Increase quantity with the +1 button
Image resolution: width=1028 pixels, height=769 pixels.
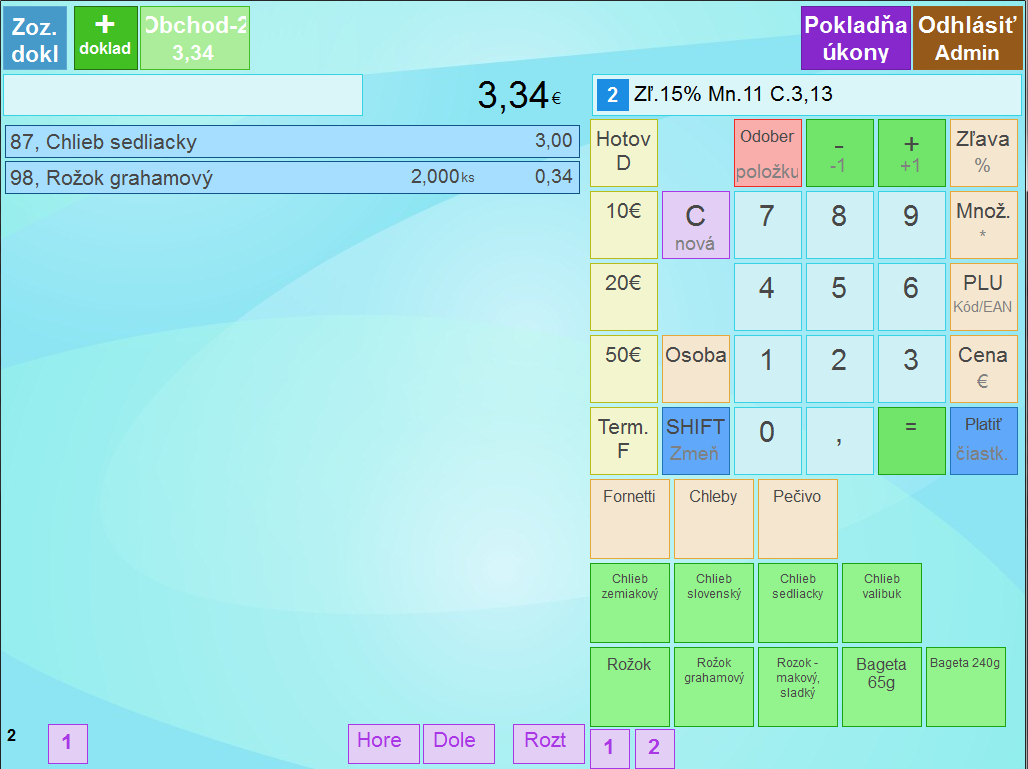pos(911,153)
